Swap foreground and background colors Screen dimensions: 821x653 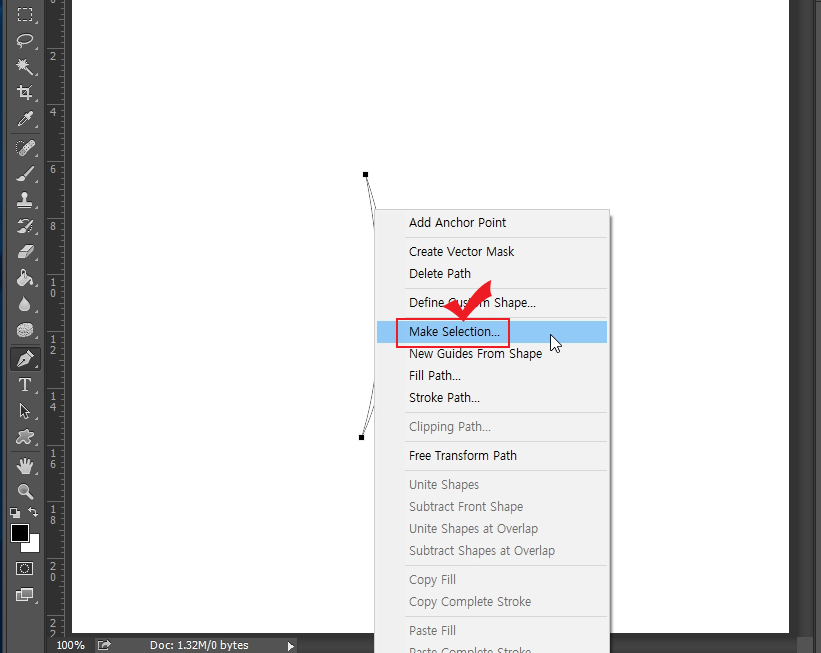(33, 512)
